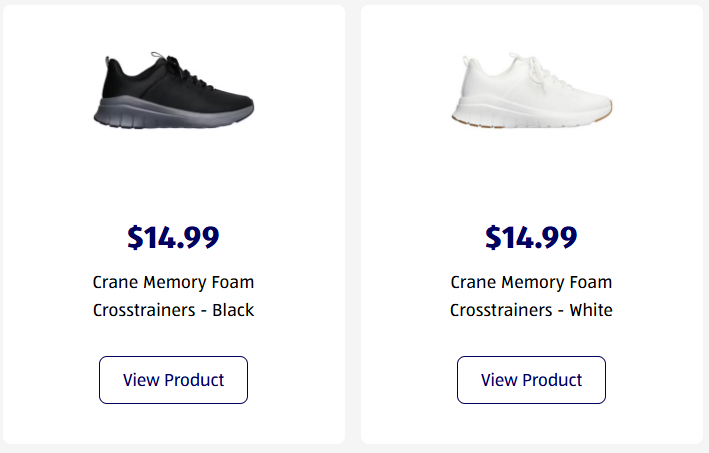Click the 'Crosstrainers - Black' text line
The image size is (709, 453).
pyautogui.click(x=173, y=310)
